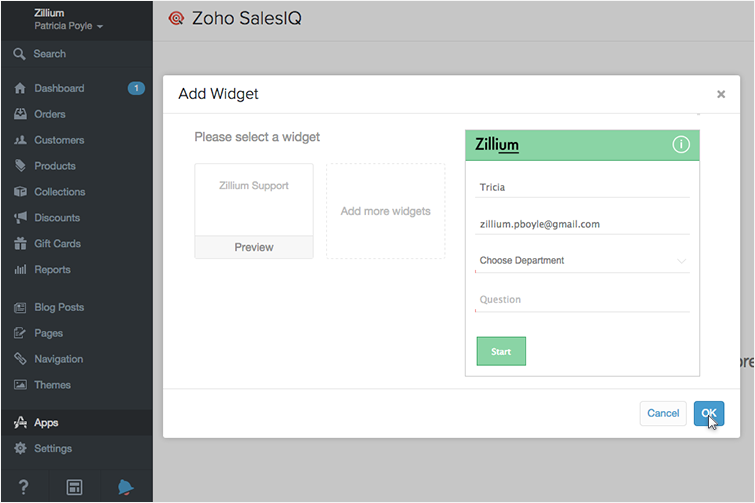
Task: Click the Search magnifier icon
Action: coord(19,54)
